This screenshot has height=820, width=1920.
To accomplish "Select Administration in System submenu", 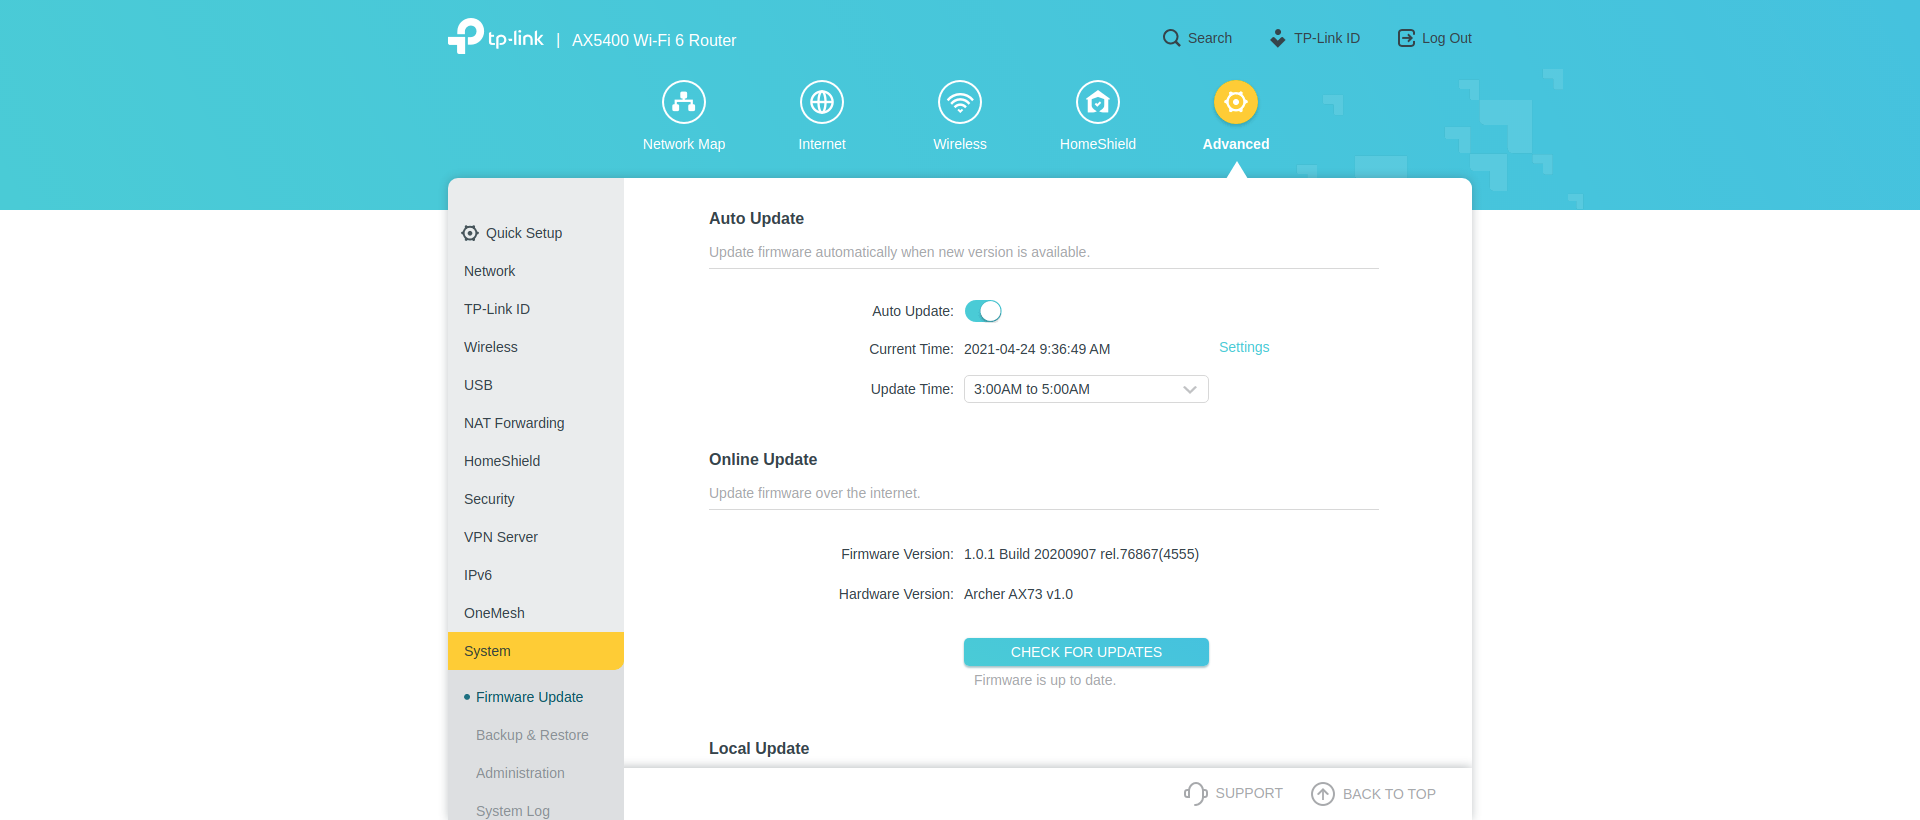I will (520, 773).
